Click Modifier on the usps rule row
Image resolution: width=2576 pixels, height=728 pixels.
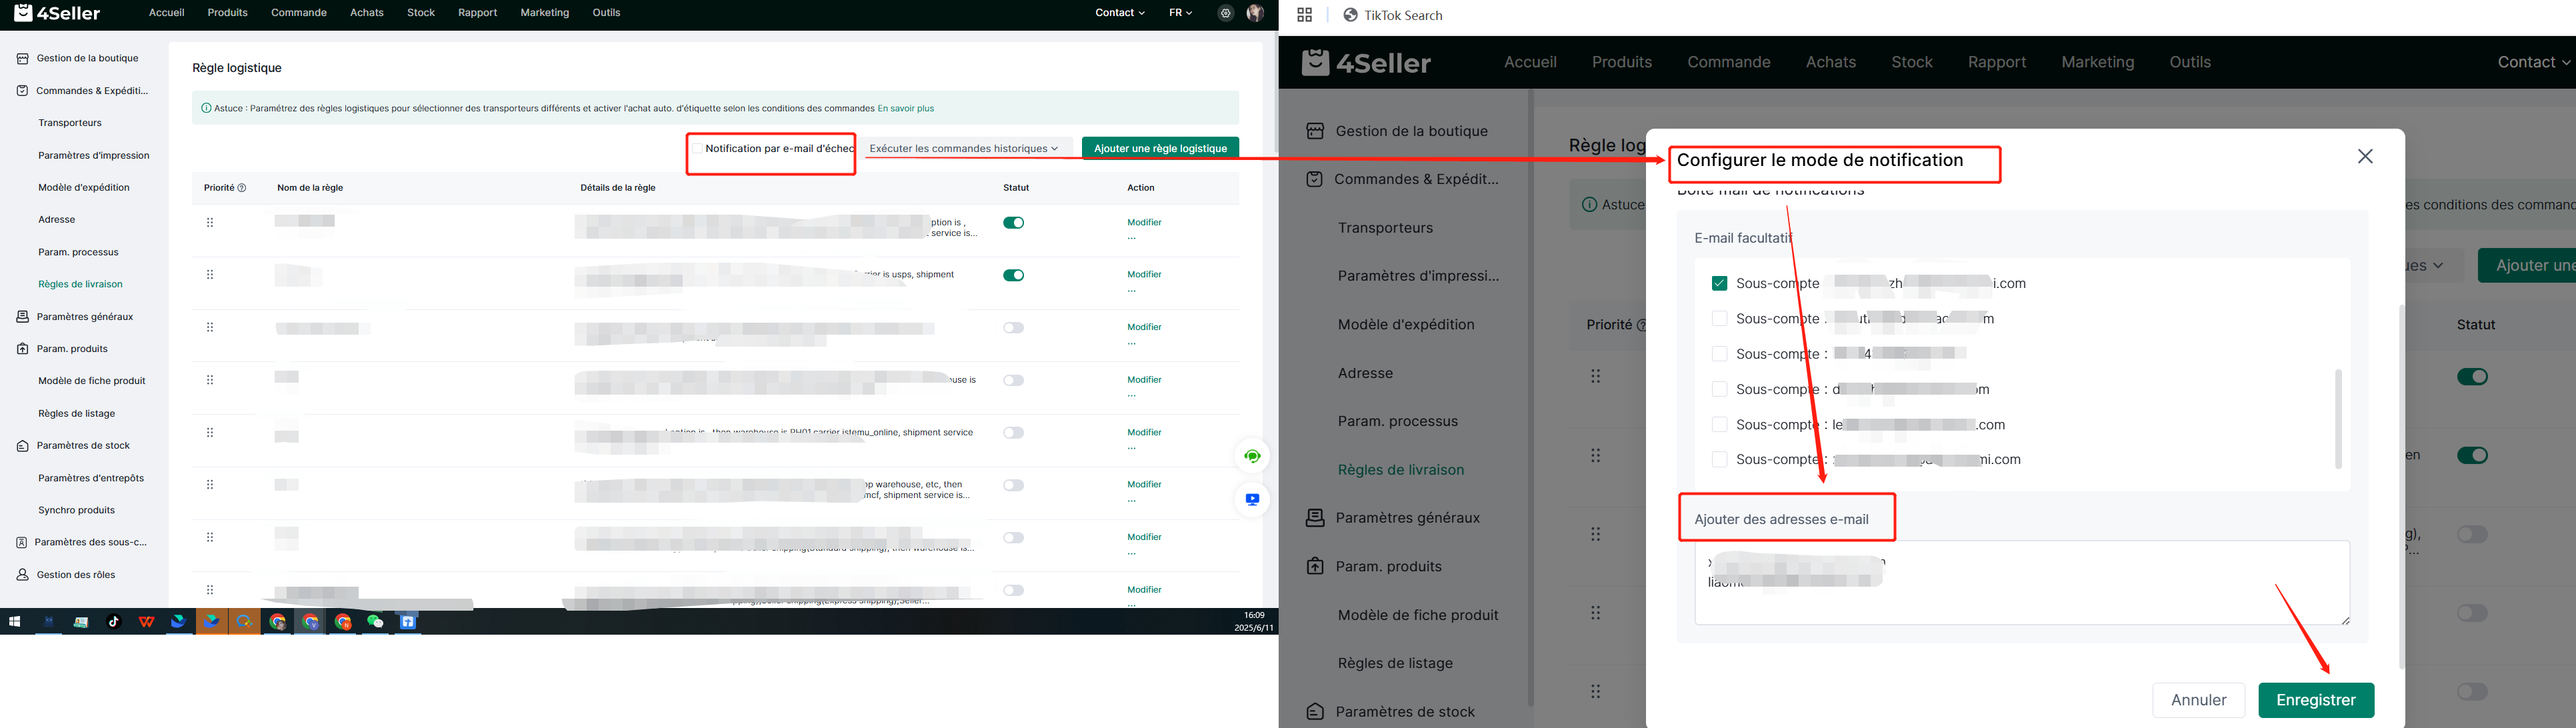coord(1144,275)
